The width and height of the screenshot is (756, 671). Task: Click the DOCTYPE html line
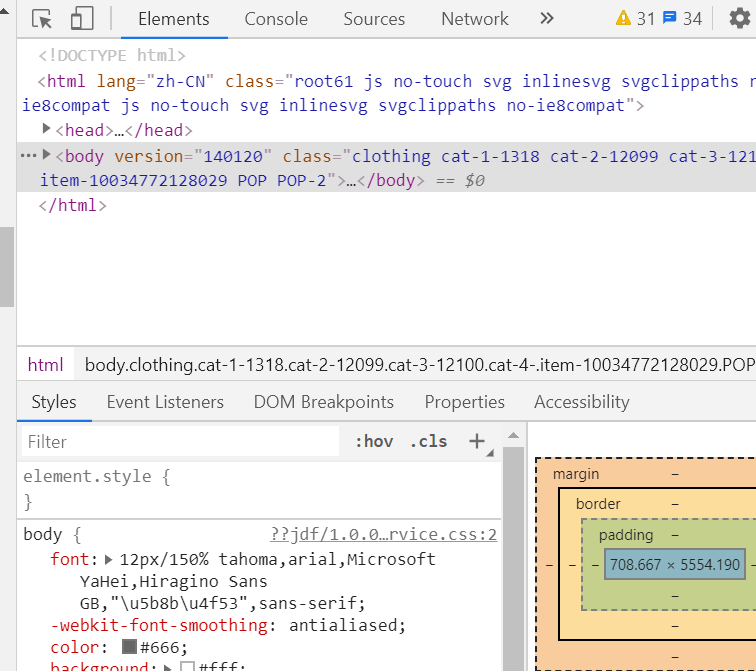click(x=112, y=55)
